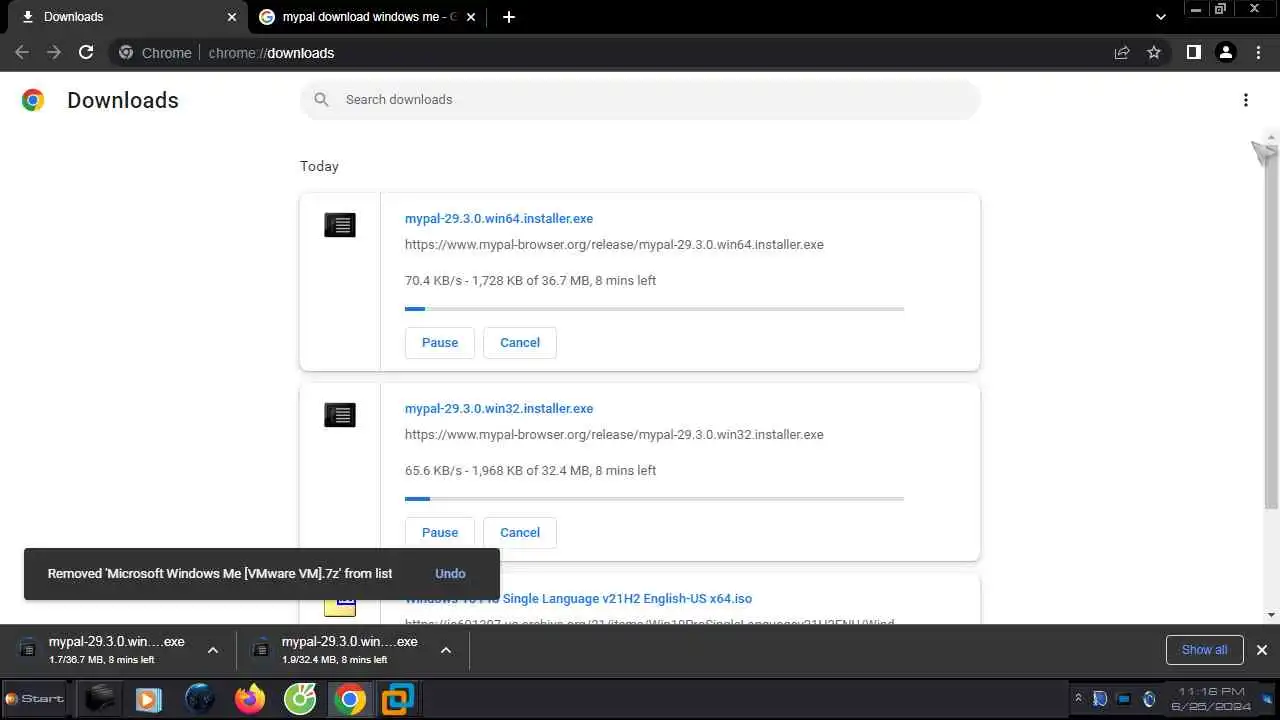Open the black folder icon in taskbar

click(100, 698)
